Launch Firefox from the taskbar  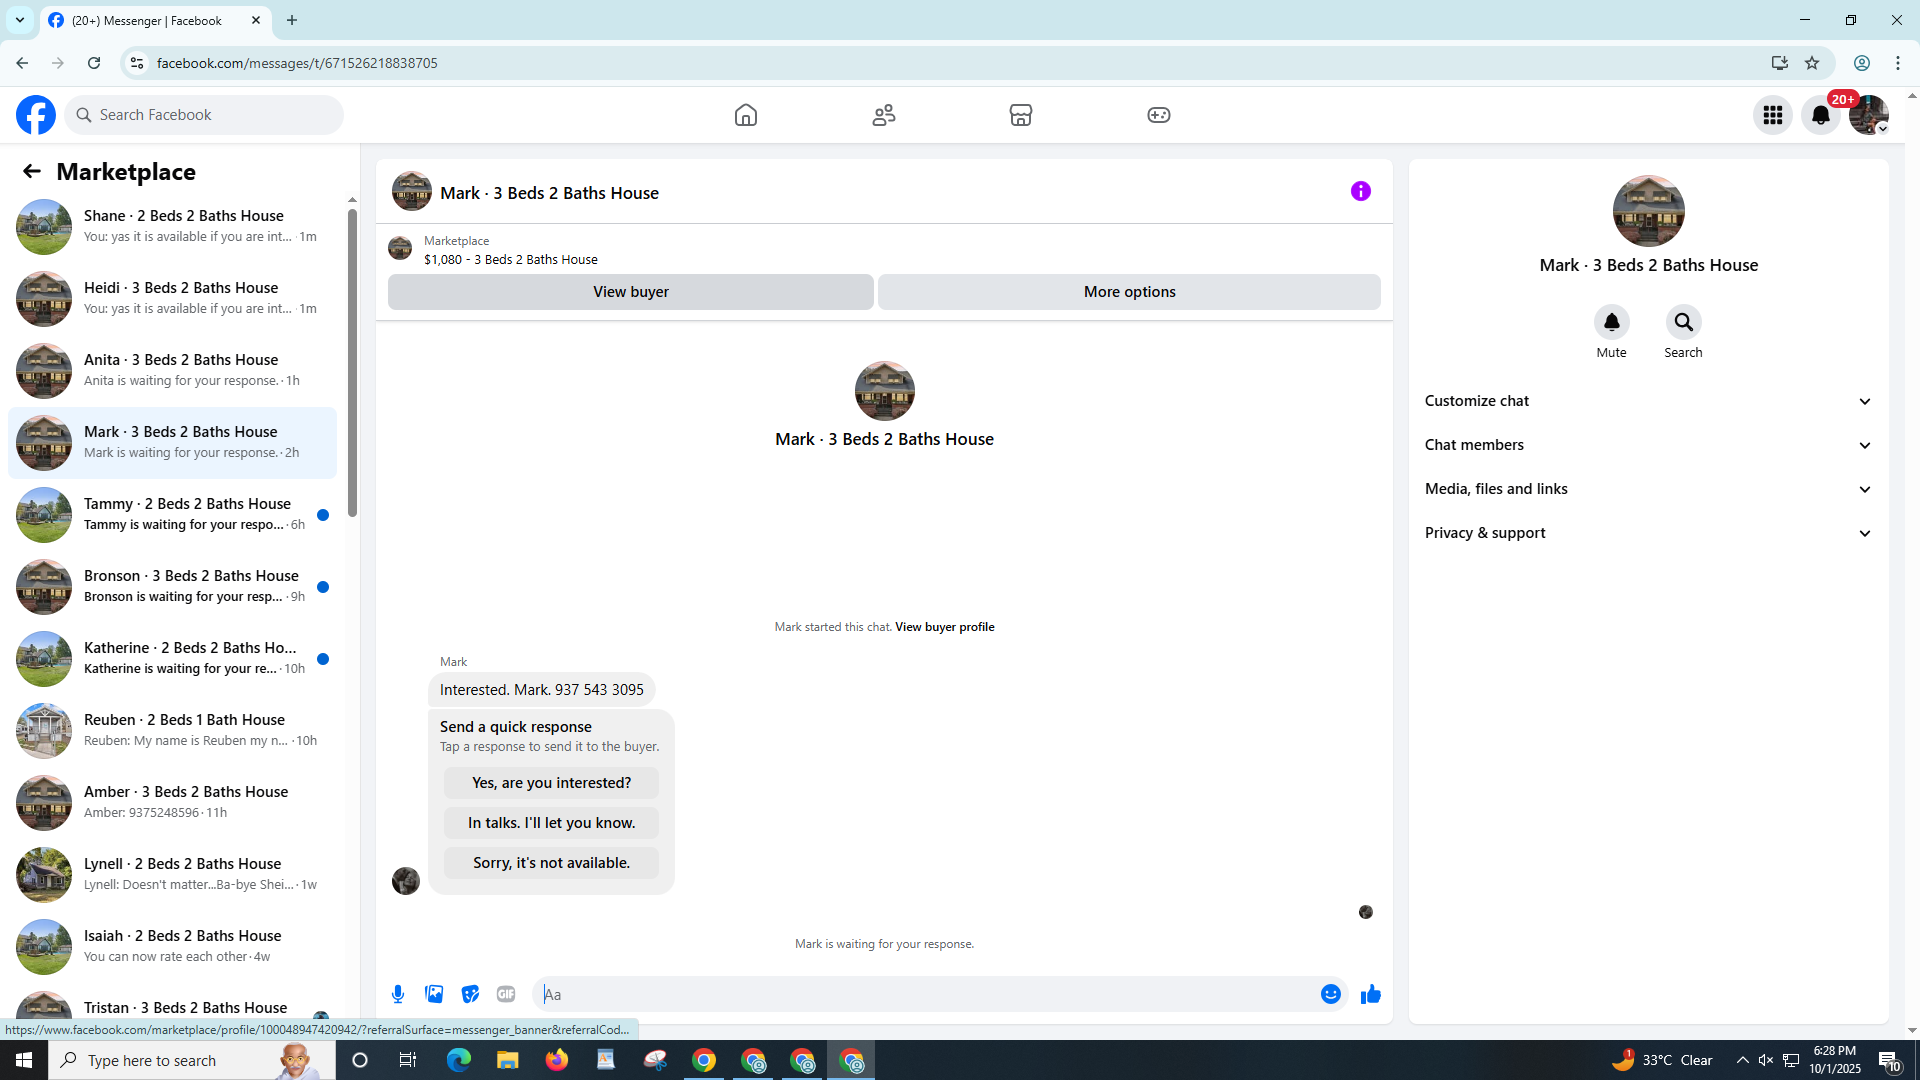[557, 1060]
